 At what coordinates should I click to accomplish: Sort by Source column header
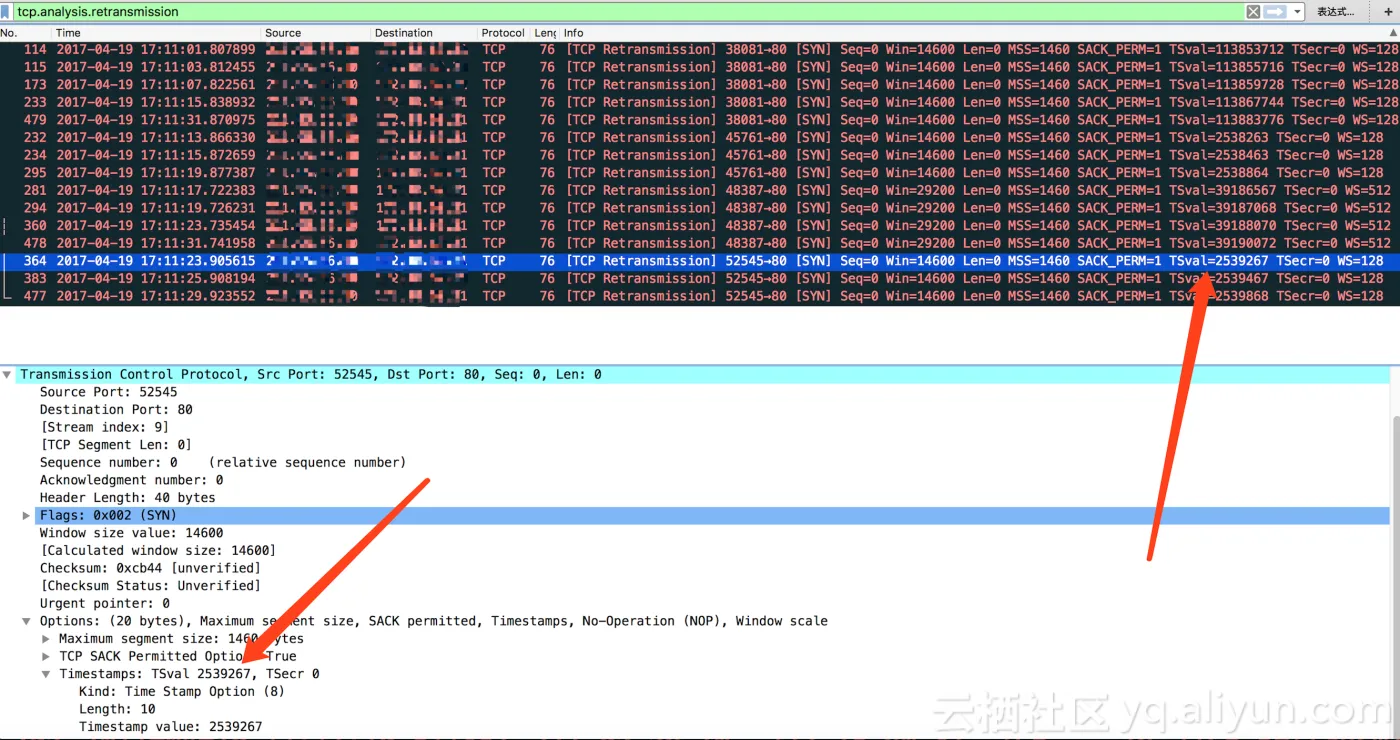(283, 33)
